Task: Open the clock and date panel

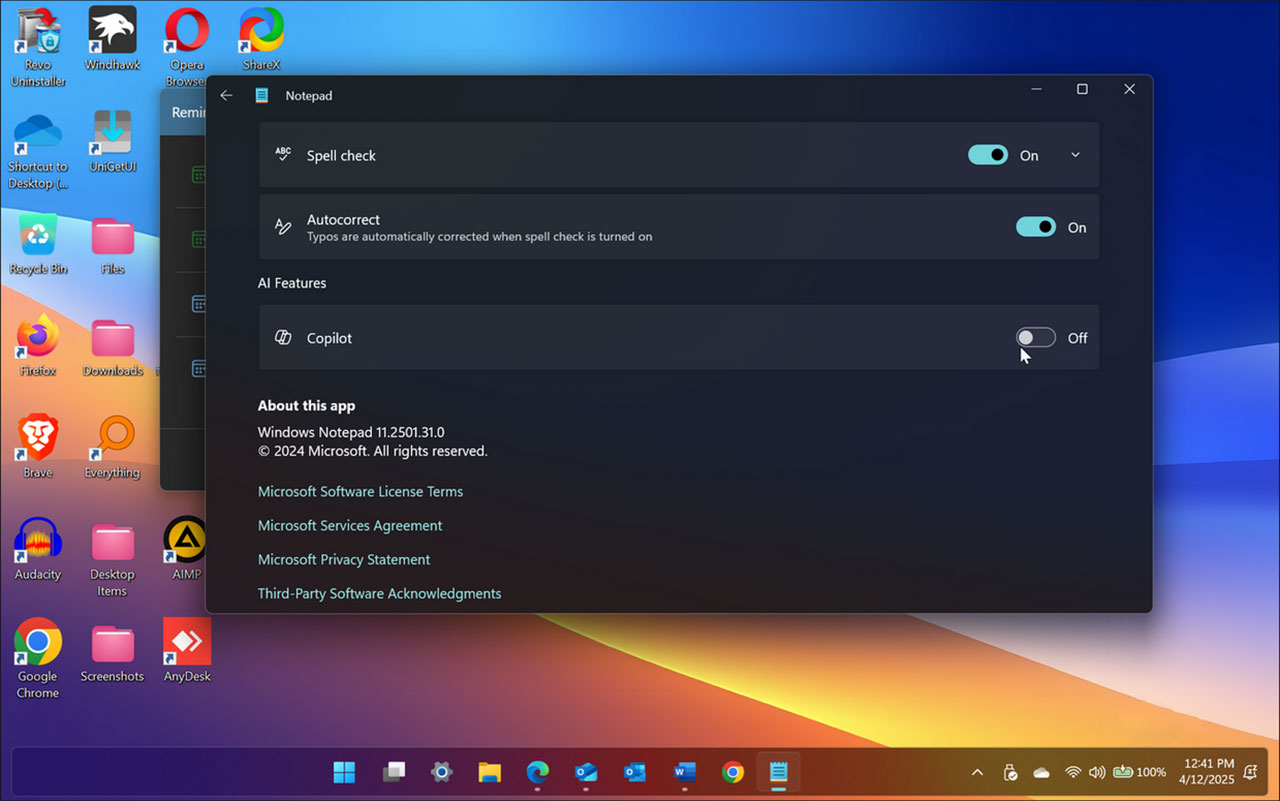Action: (1208, 771)
